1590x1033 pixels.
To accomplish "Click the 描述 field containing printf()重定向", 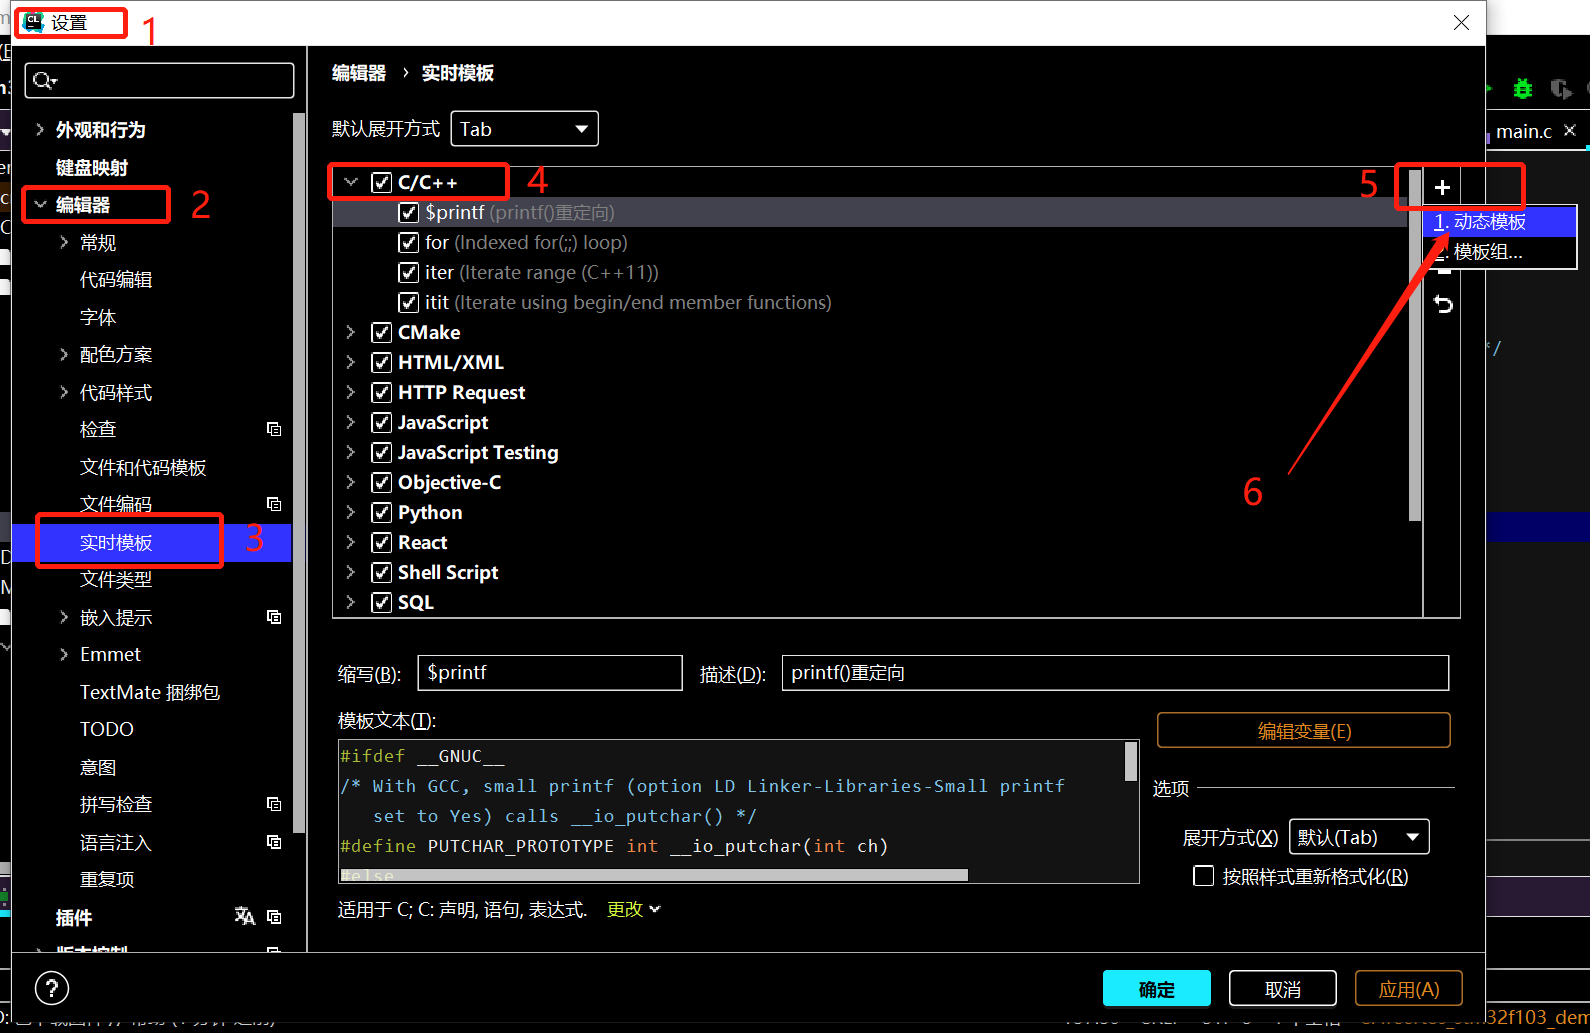I will tap(1115, 672).
